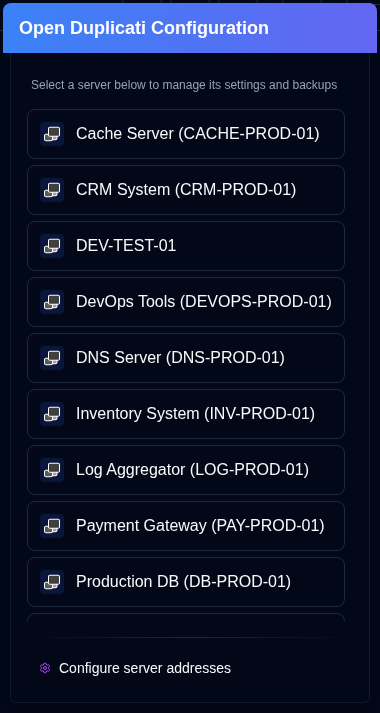Click the server icon beside Log Aggregator
Screen dimensions: 380x713
click(x=52, y=469)
